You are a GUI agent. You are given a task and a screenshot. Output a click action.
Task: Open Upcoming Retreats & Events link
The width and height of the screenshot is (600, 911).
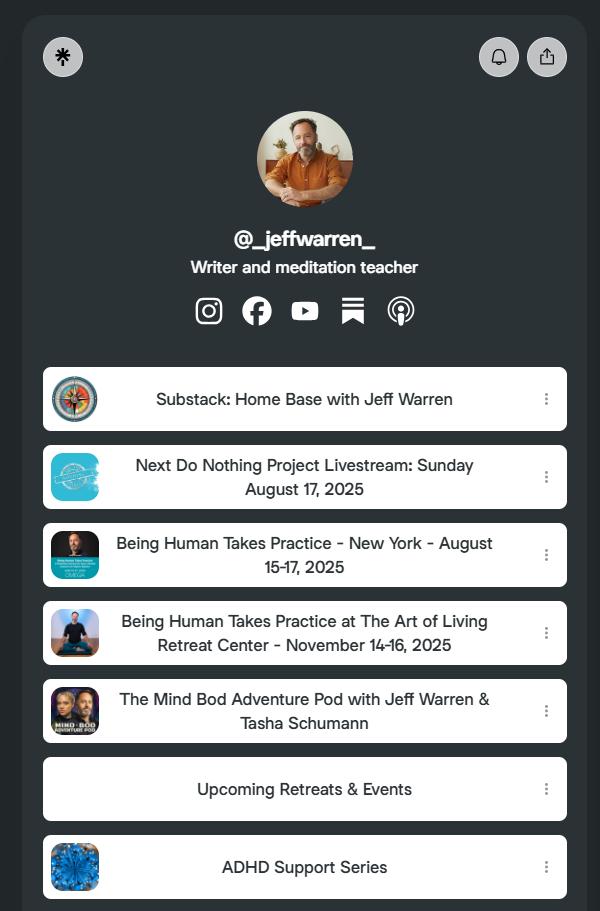[305, 789]
